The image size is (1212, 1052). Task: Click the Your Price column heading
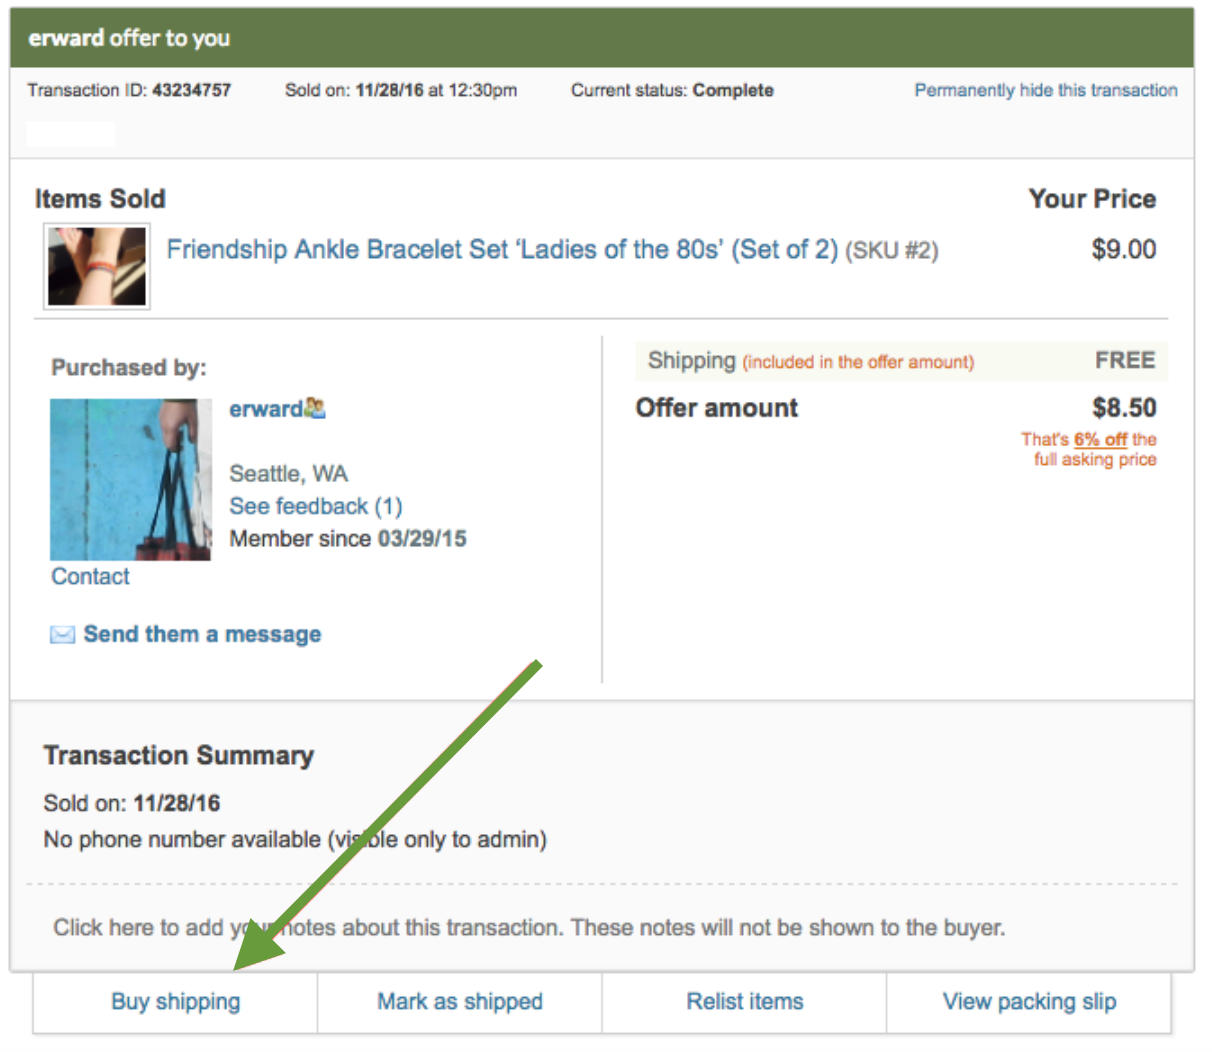[x=1092, y=199]
